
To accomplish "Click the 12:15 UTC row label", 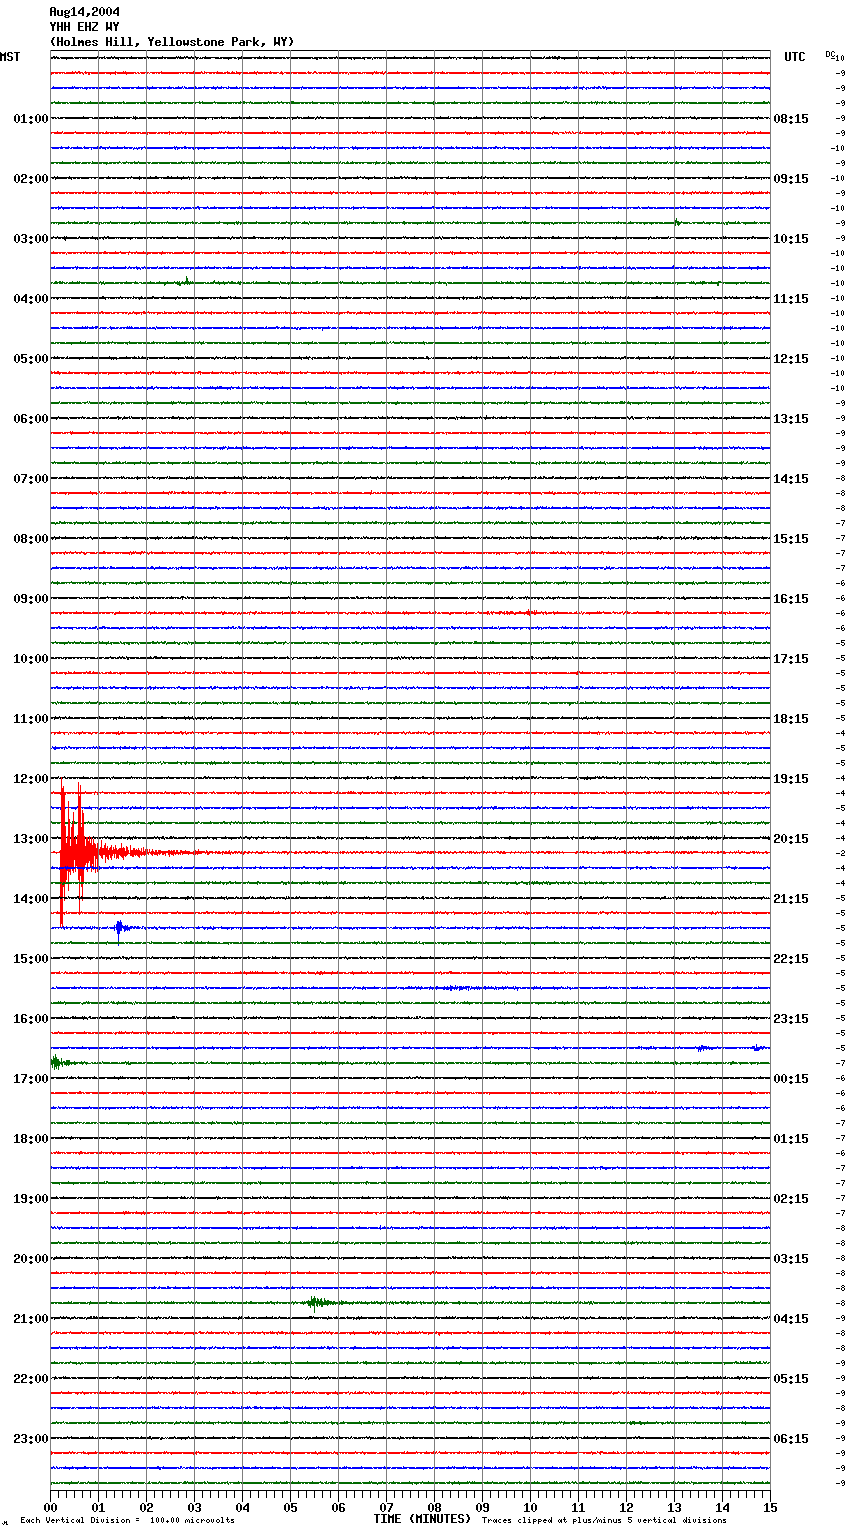I will point(791,359).
